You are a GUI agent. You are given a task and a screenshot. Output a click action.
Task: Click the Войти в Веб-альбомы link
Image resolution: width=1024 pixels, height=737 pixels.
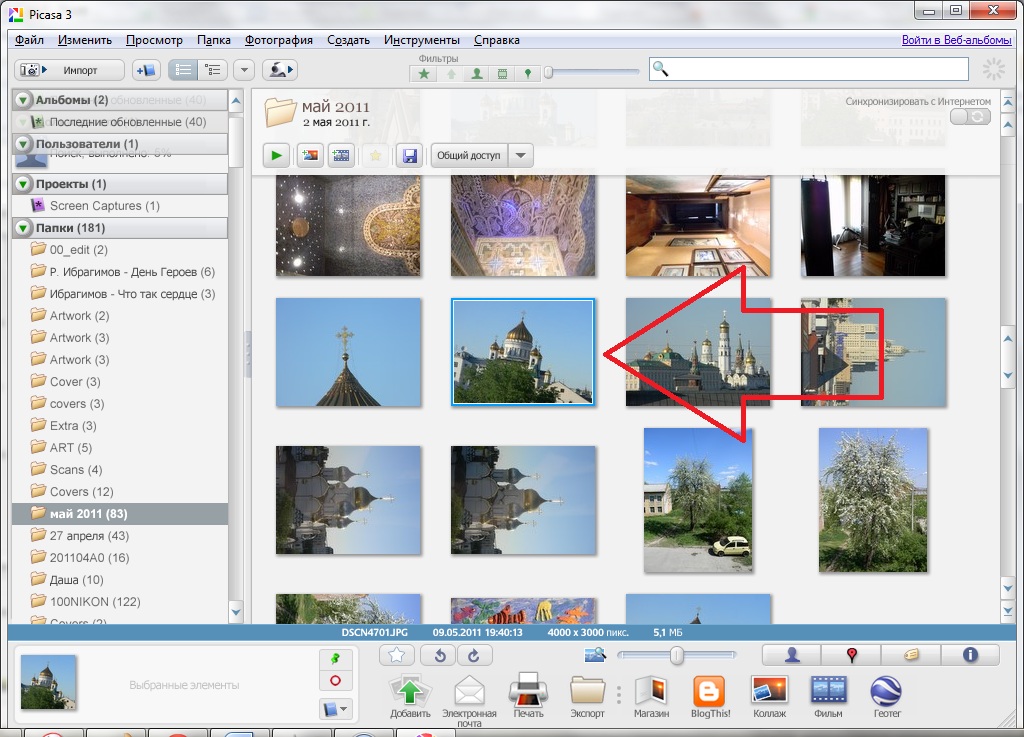[956, 40]
